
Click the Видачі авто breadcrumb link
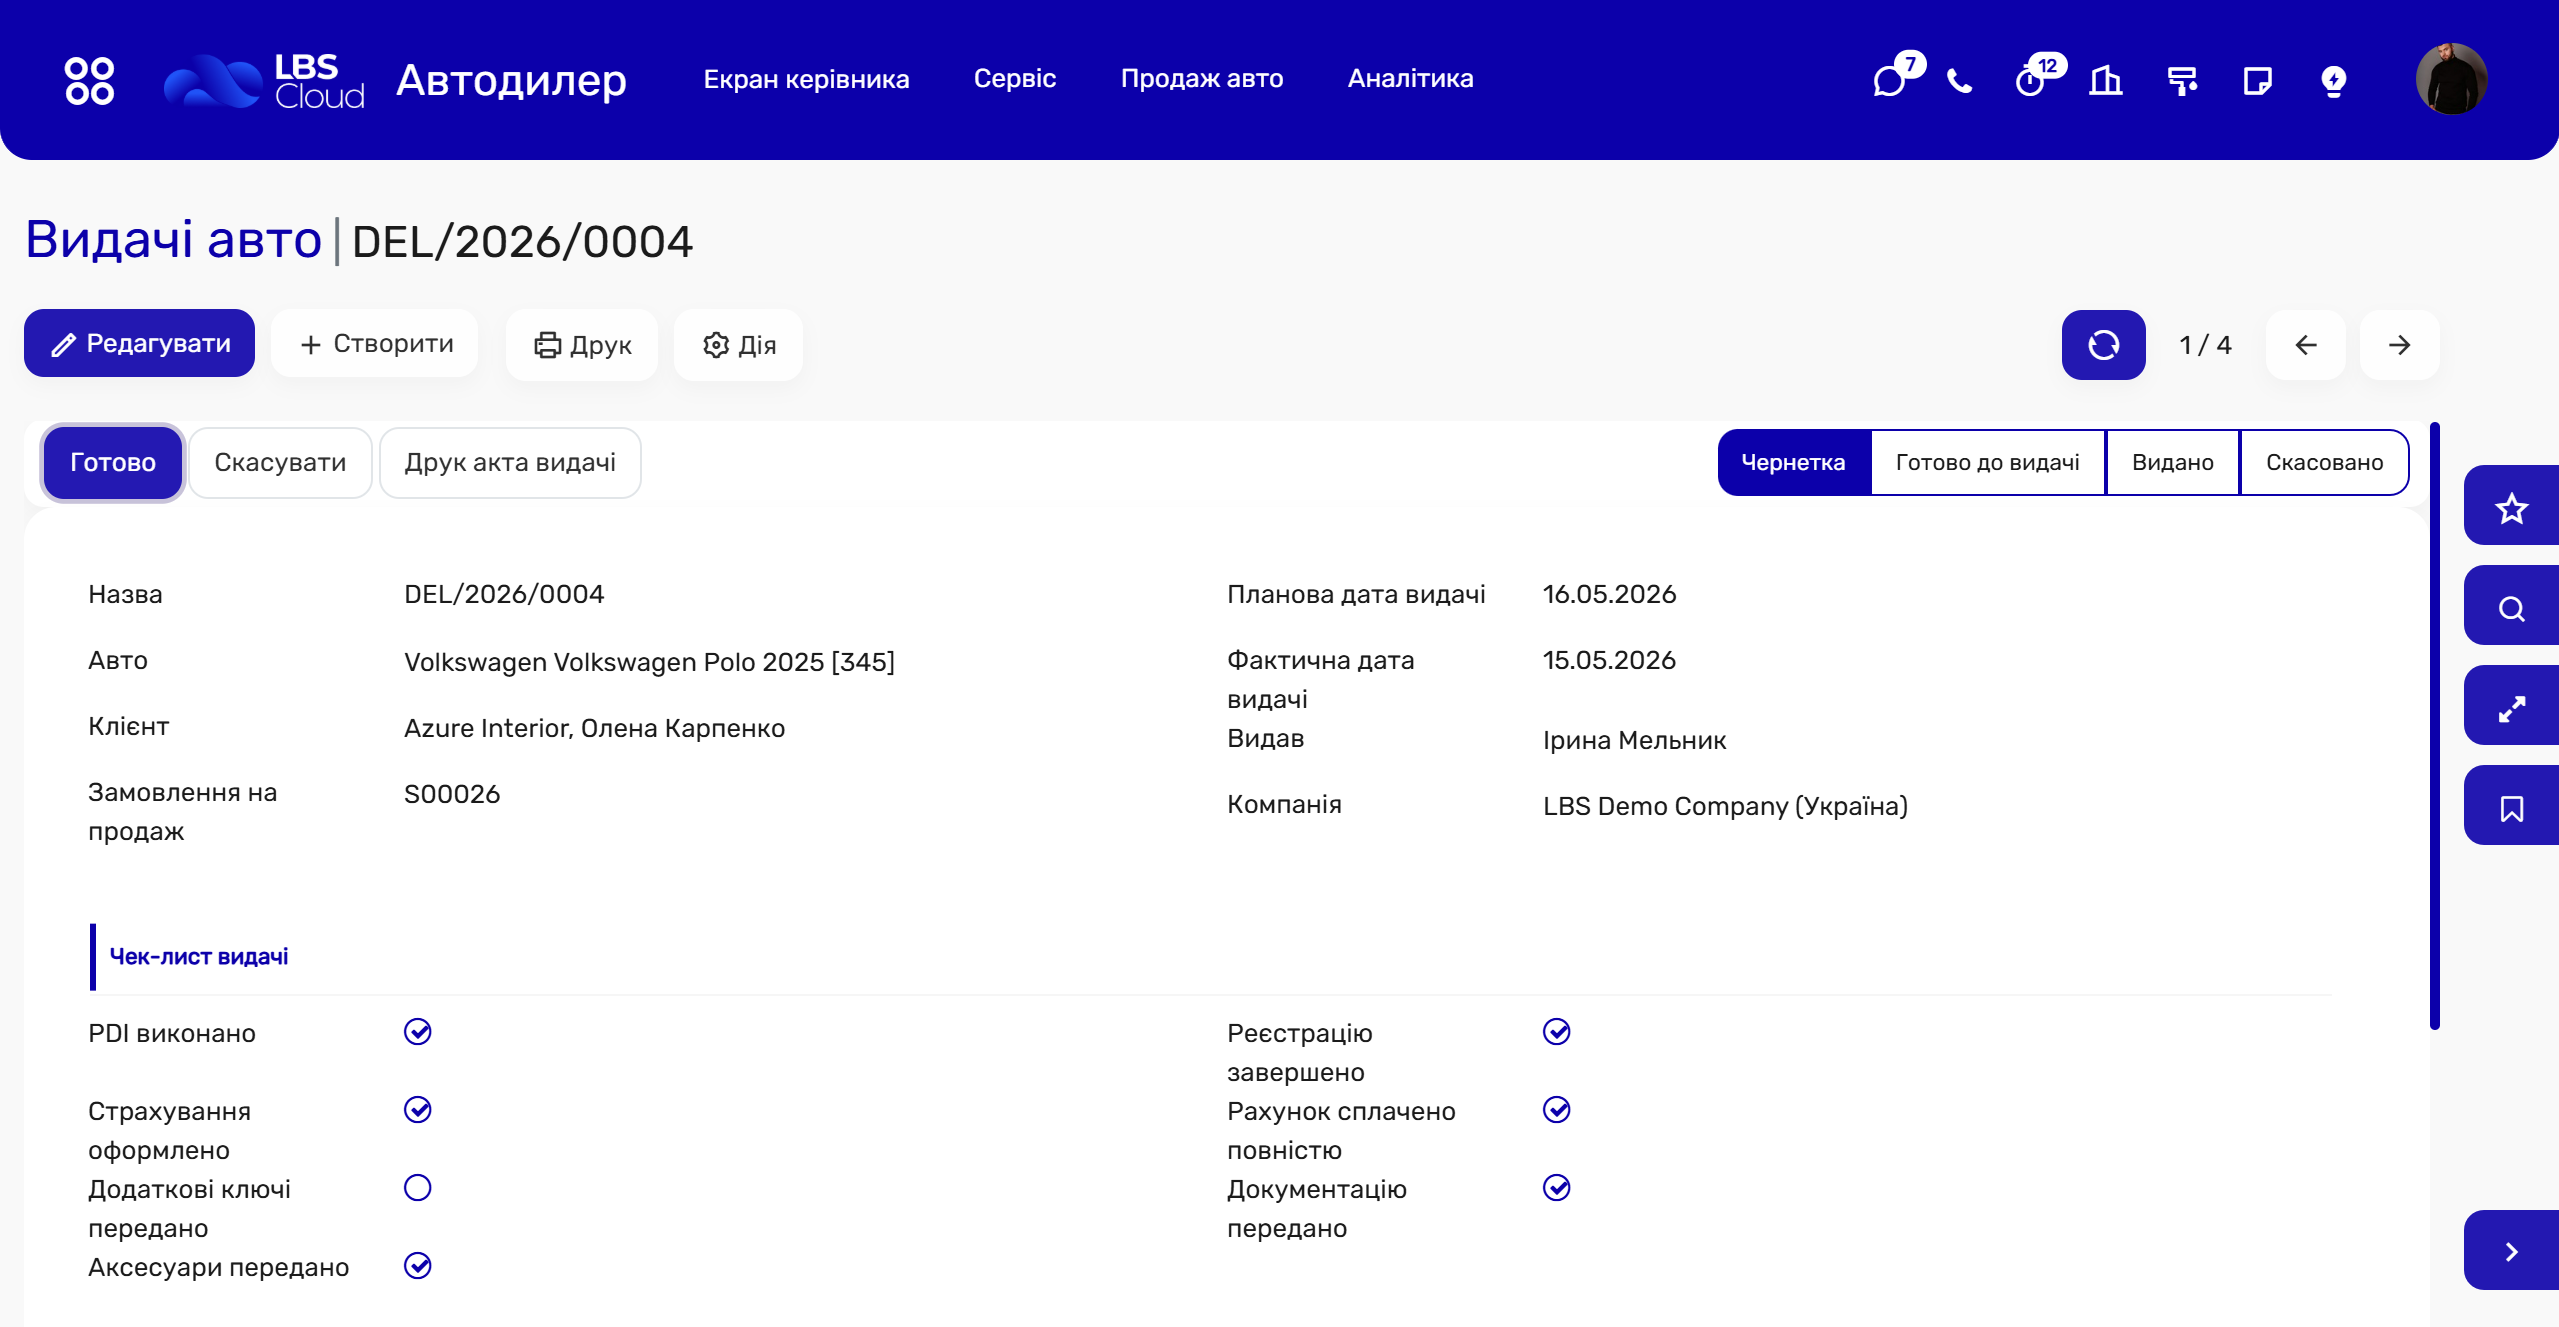[x=173, y=240]
